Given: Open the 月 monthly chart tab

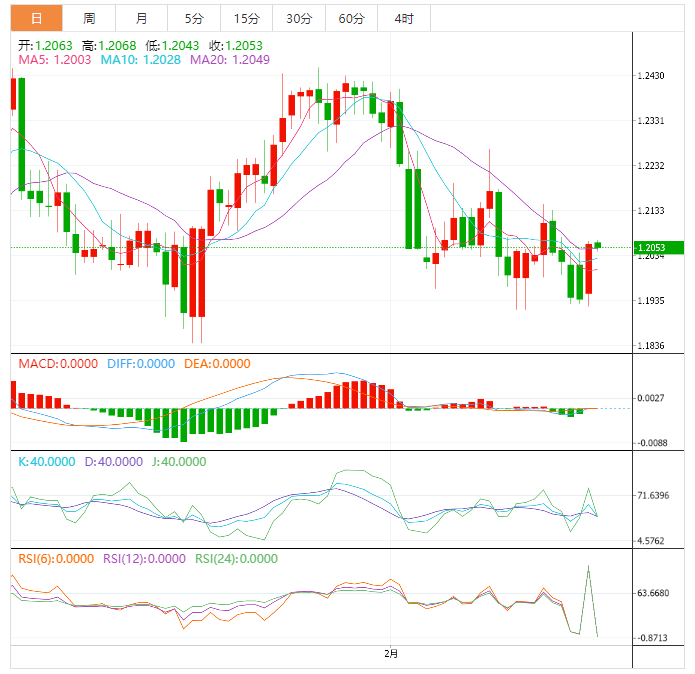Looking at the screenshot, I should [141, 18].
